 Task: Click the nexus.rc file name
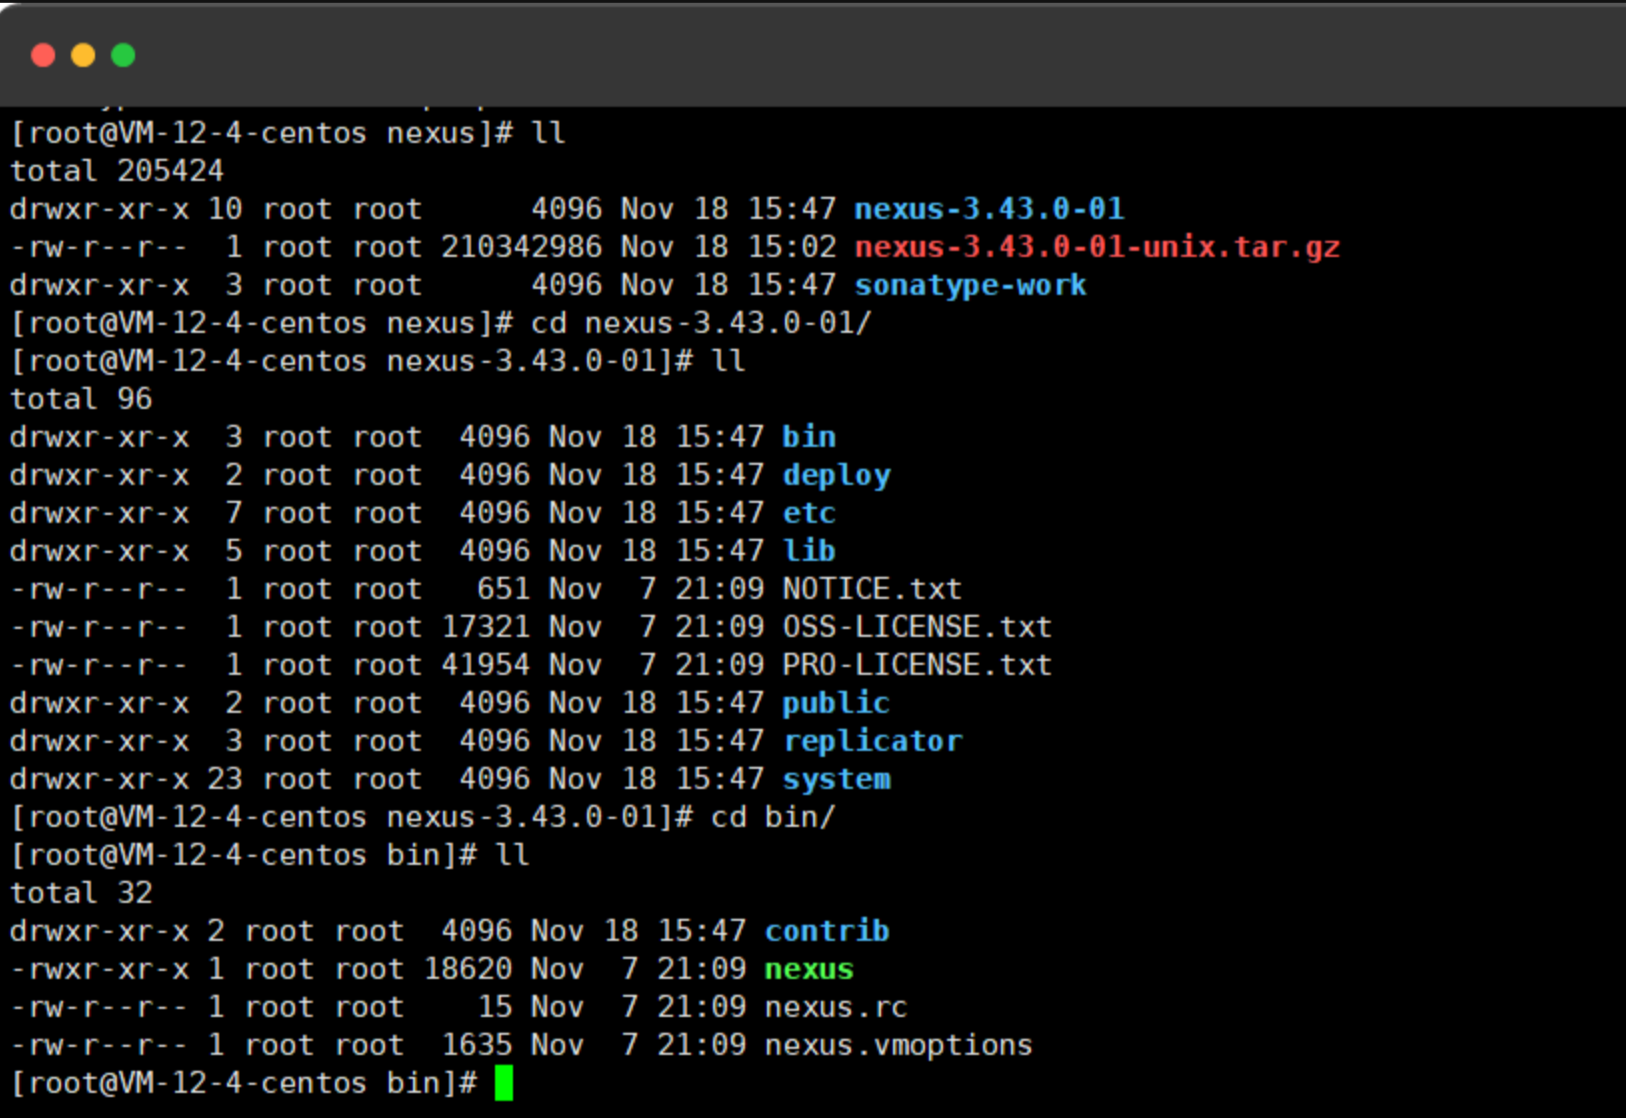[836, 1007]
